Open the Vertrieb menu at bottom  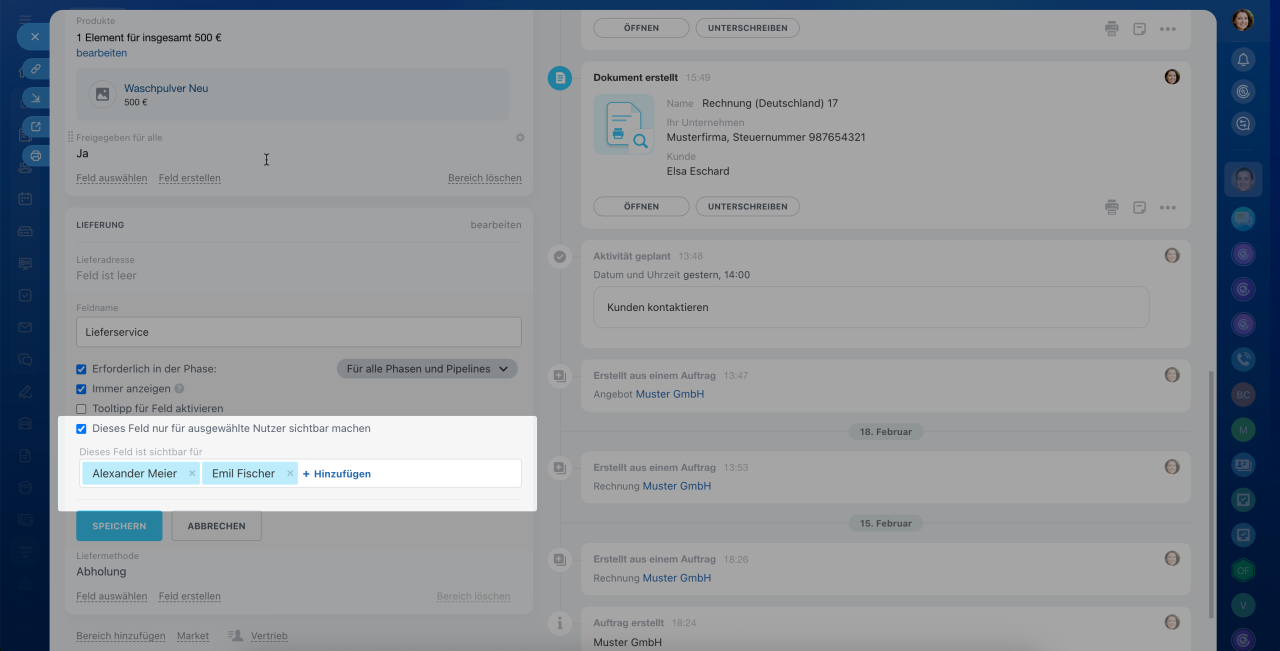[x=268, y=636]
